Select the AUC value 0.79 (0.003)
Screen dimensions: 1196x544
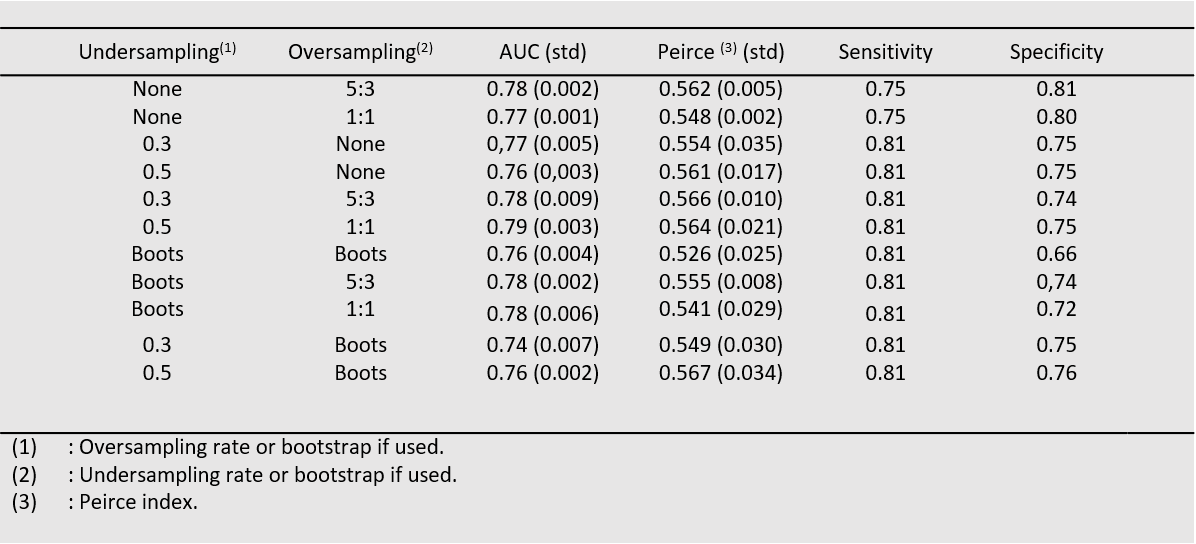(542, 227)
